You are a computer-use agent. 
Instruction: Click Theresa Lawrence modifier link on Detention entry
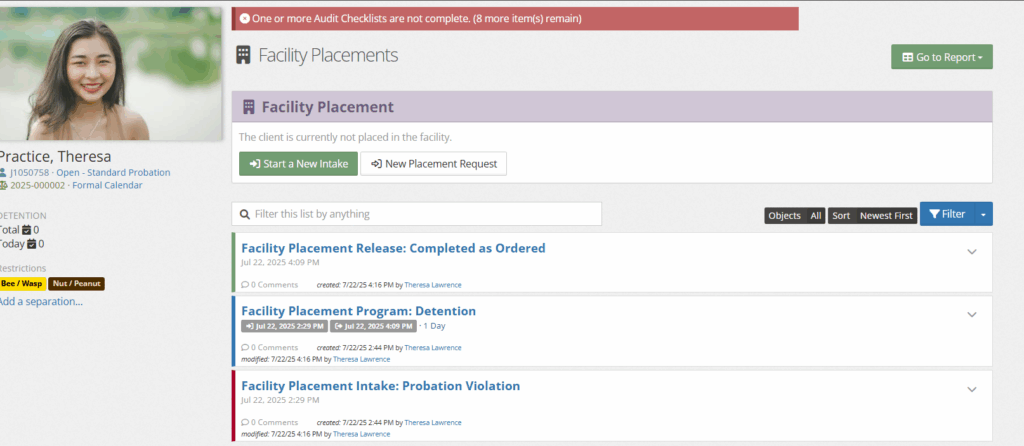(x=362, y=359)
